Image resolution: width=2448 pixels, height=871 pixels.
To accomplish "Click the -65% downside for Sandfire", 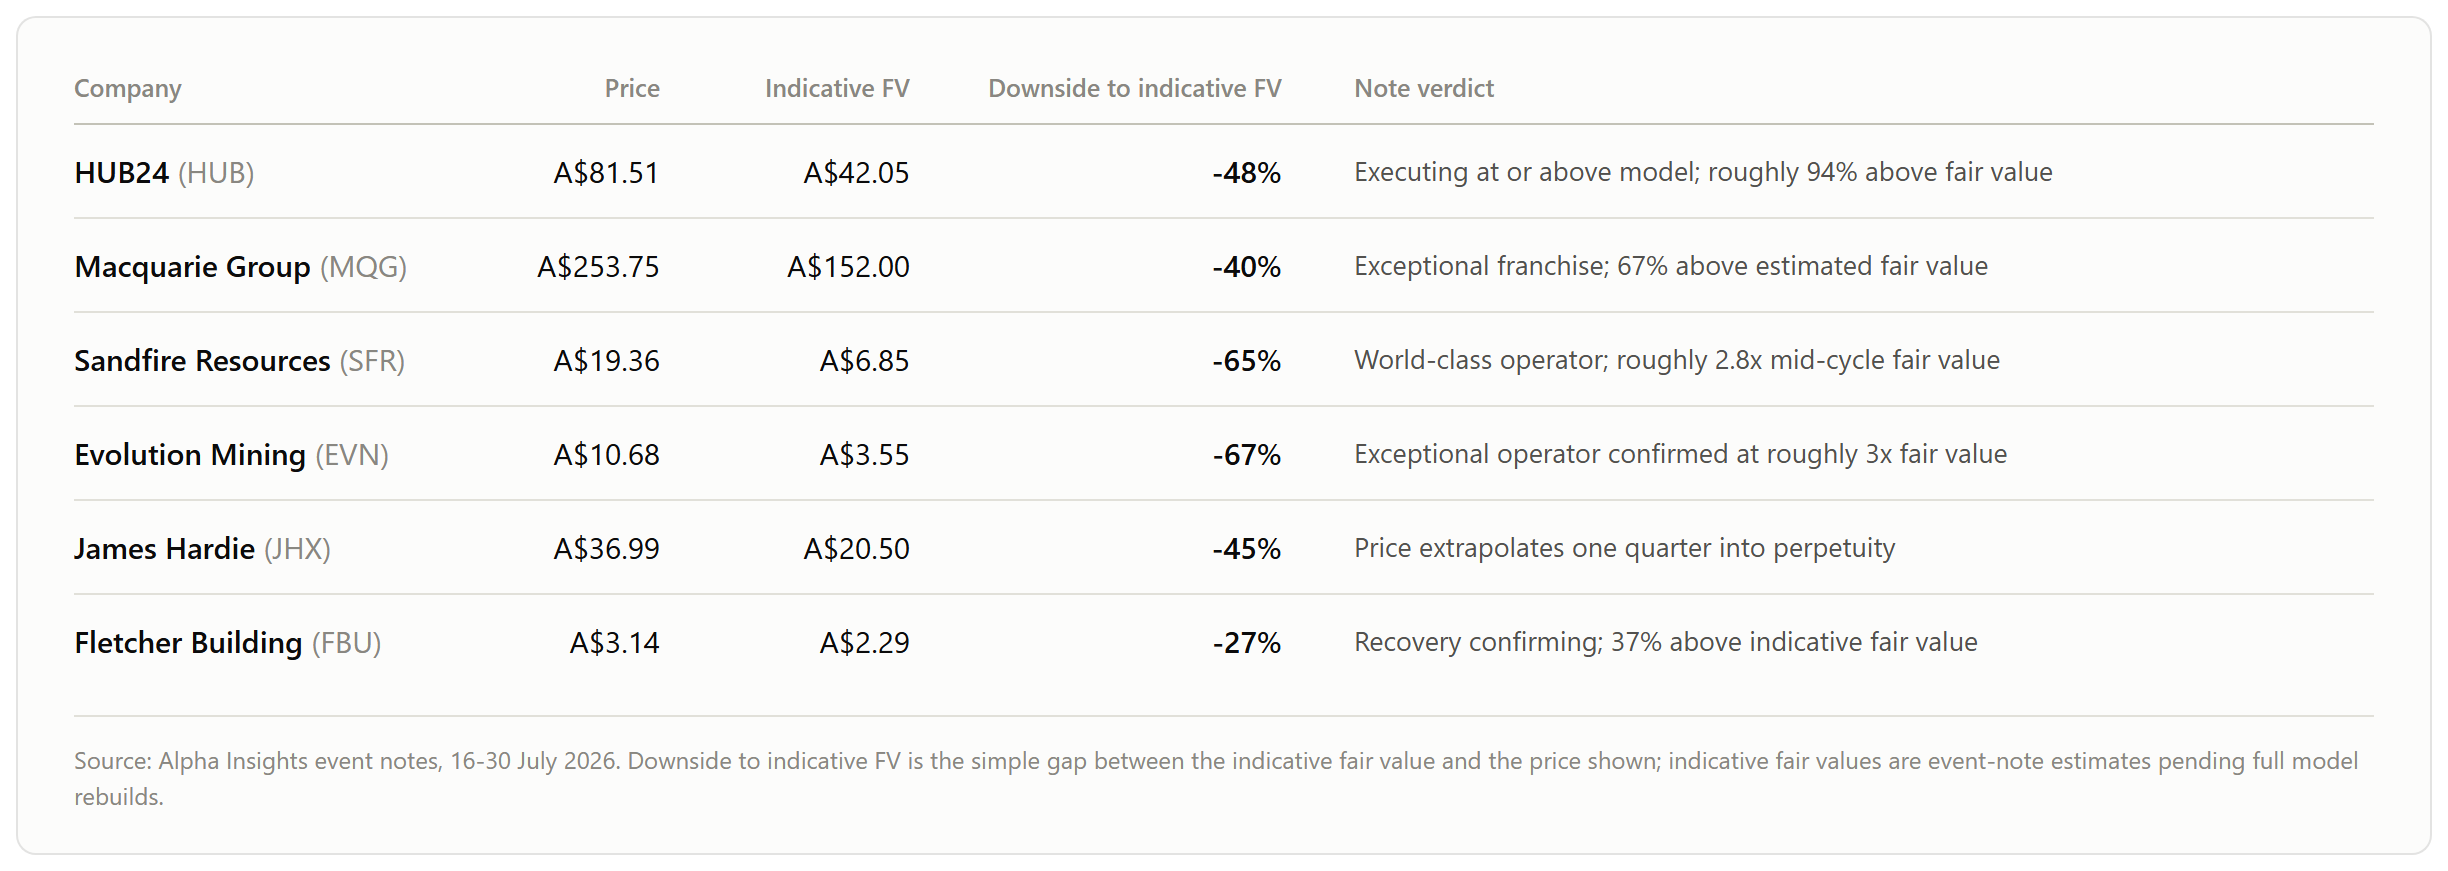I will coord(1246,361).
